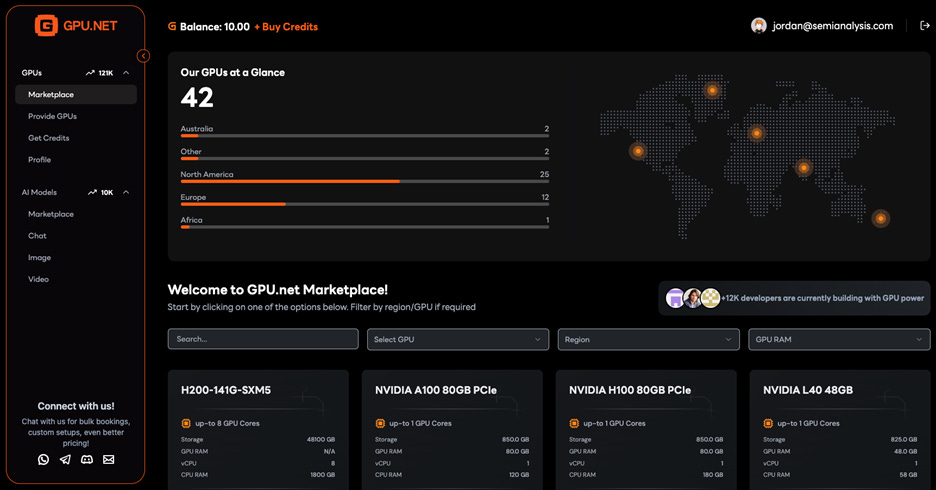Open WhatsApp contact icon
Screen dimensions: 936x490
click(x=44, y=460)
